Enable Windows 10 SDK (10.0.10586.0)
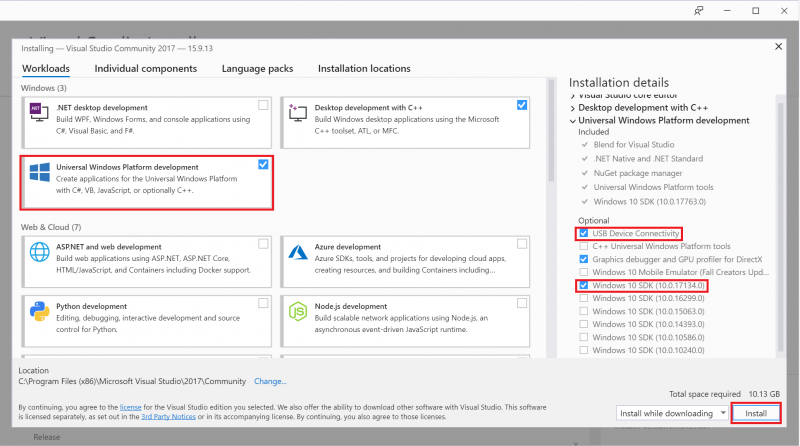 (584, 337)
